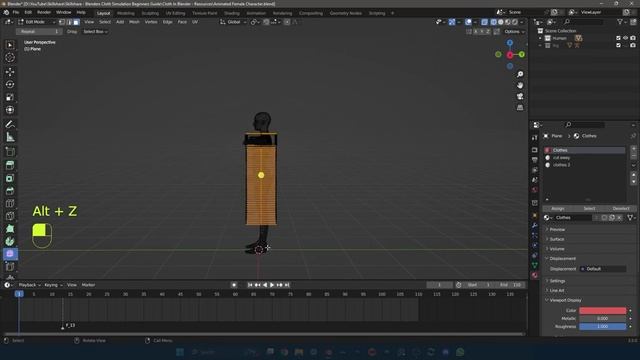Open the Render properties tab icon

tap(535, 150)
